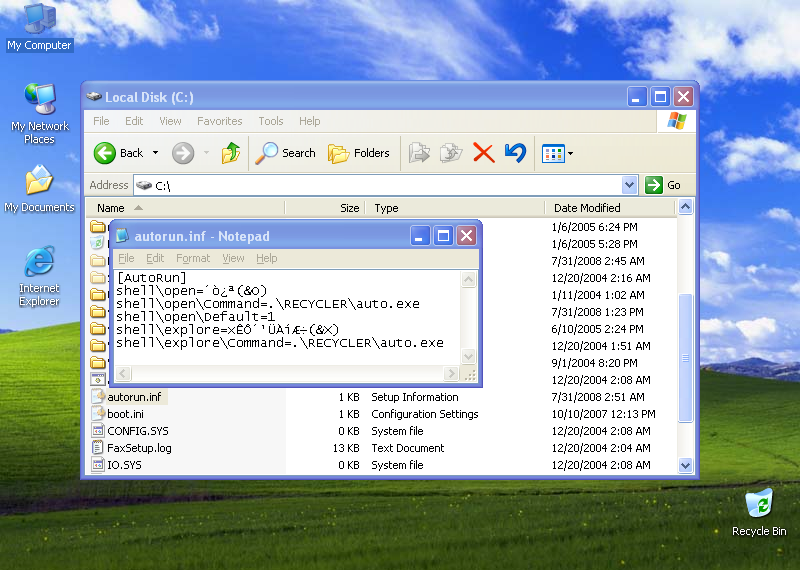
Task: Click the FaxSetup.log file name
Action: pyautogui.click(x=139, y=448)
